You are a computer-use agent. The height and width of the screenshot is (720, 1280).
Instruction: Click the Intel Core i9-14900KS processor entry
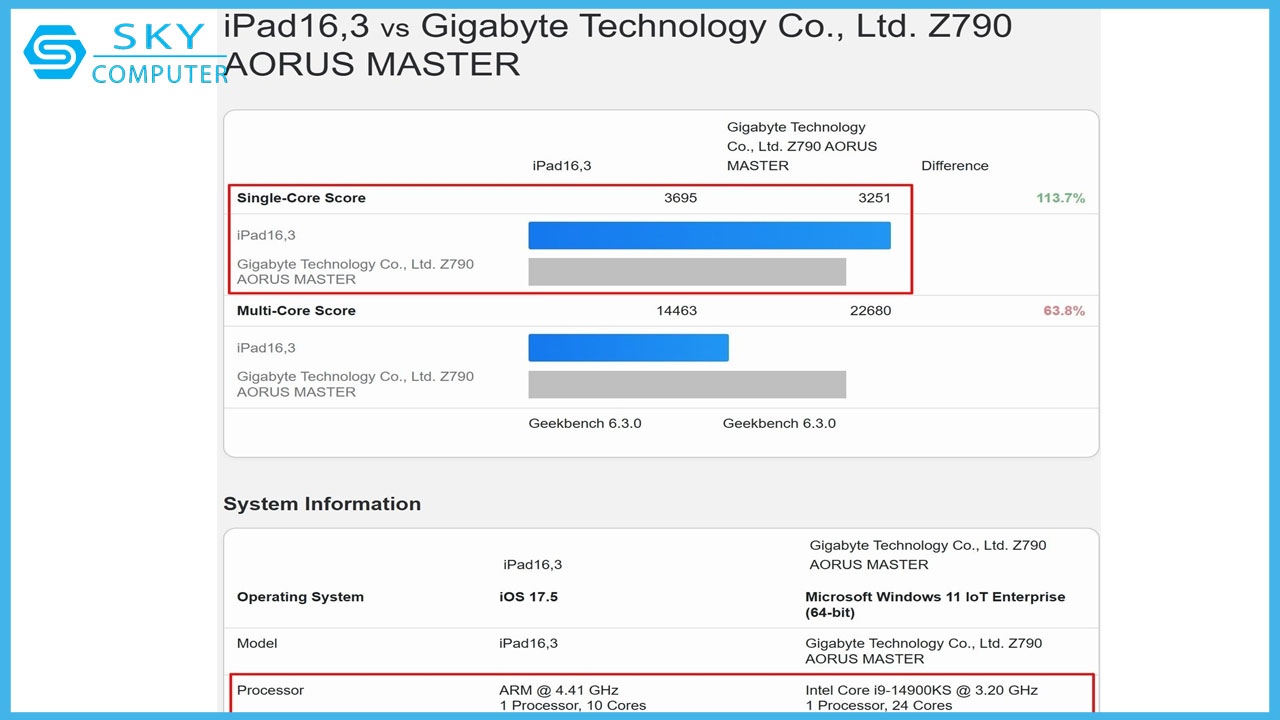(921, 690)
